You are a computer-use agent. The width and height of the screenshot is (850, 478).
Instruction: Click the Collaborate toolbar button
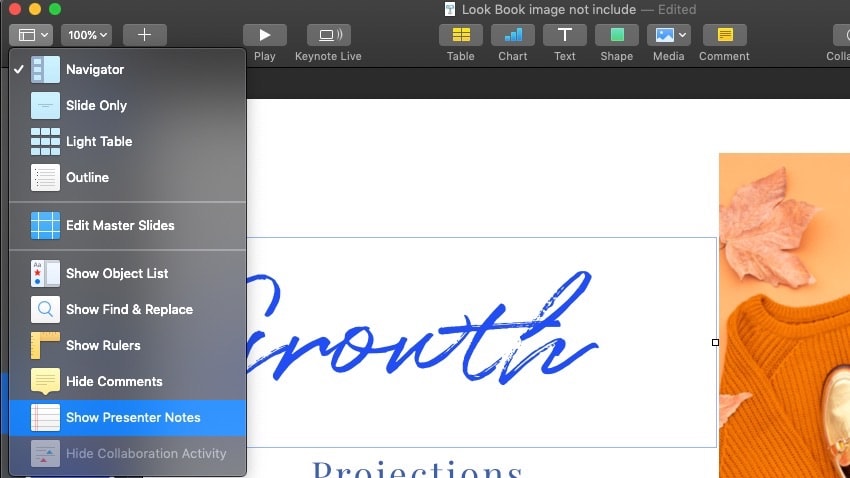(841, 35)
